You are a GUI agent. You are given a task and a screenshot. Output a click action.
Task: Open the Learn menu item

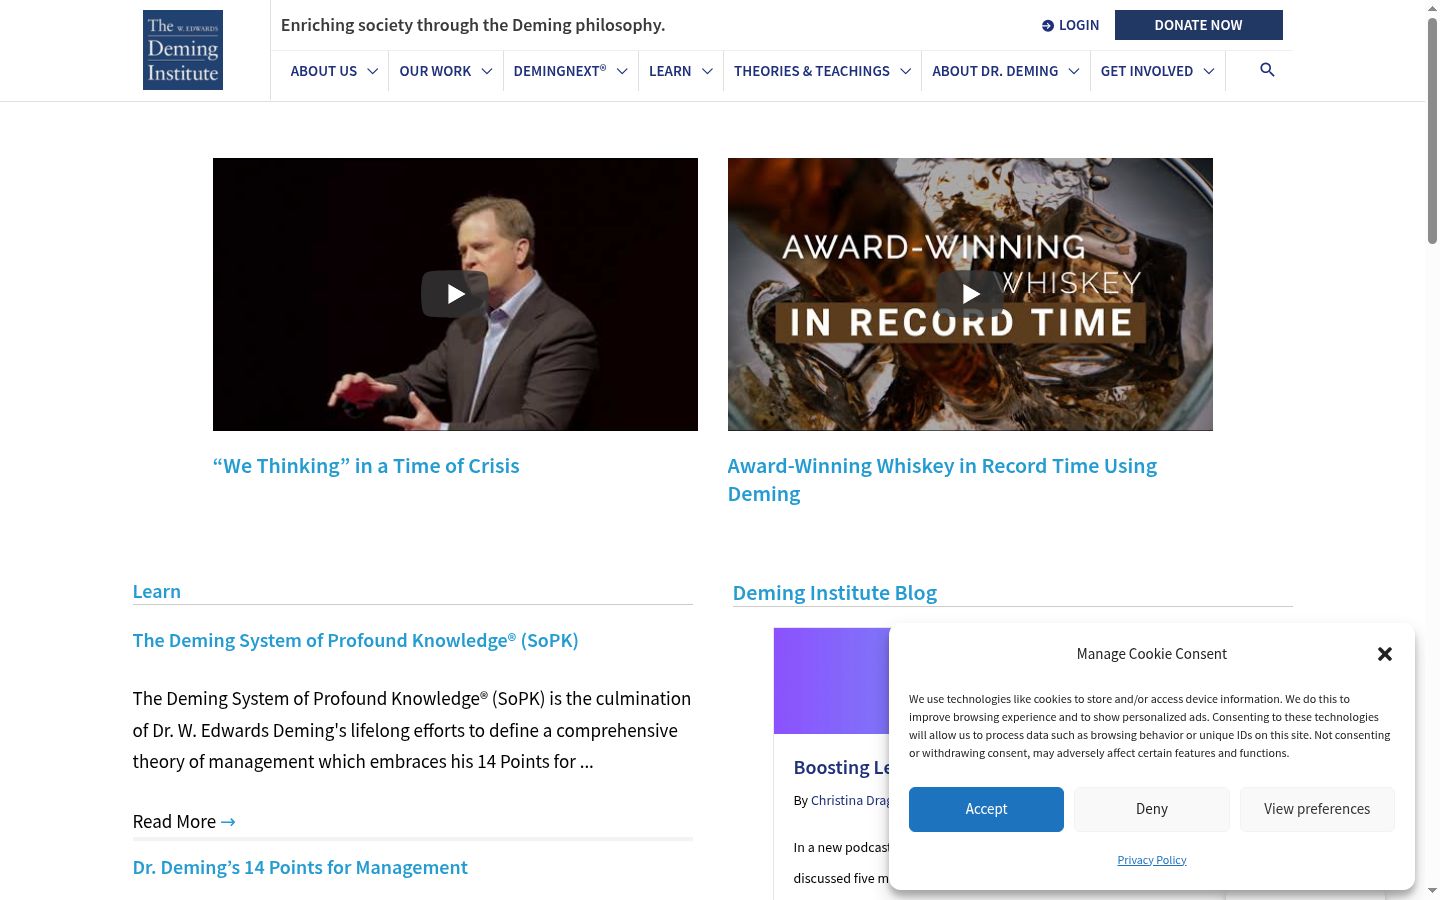point(670,71)
